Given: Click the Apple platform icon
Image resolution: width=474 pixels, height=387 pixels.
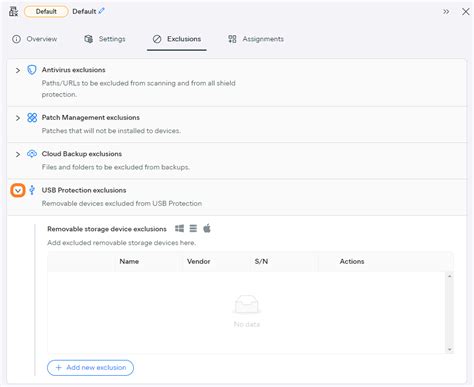Looking at the screenshot, I should point(207,228).
